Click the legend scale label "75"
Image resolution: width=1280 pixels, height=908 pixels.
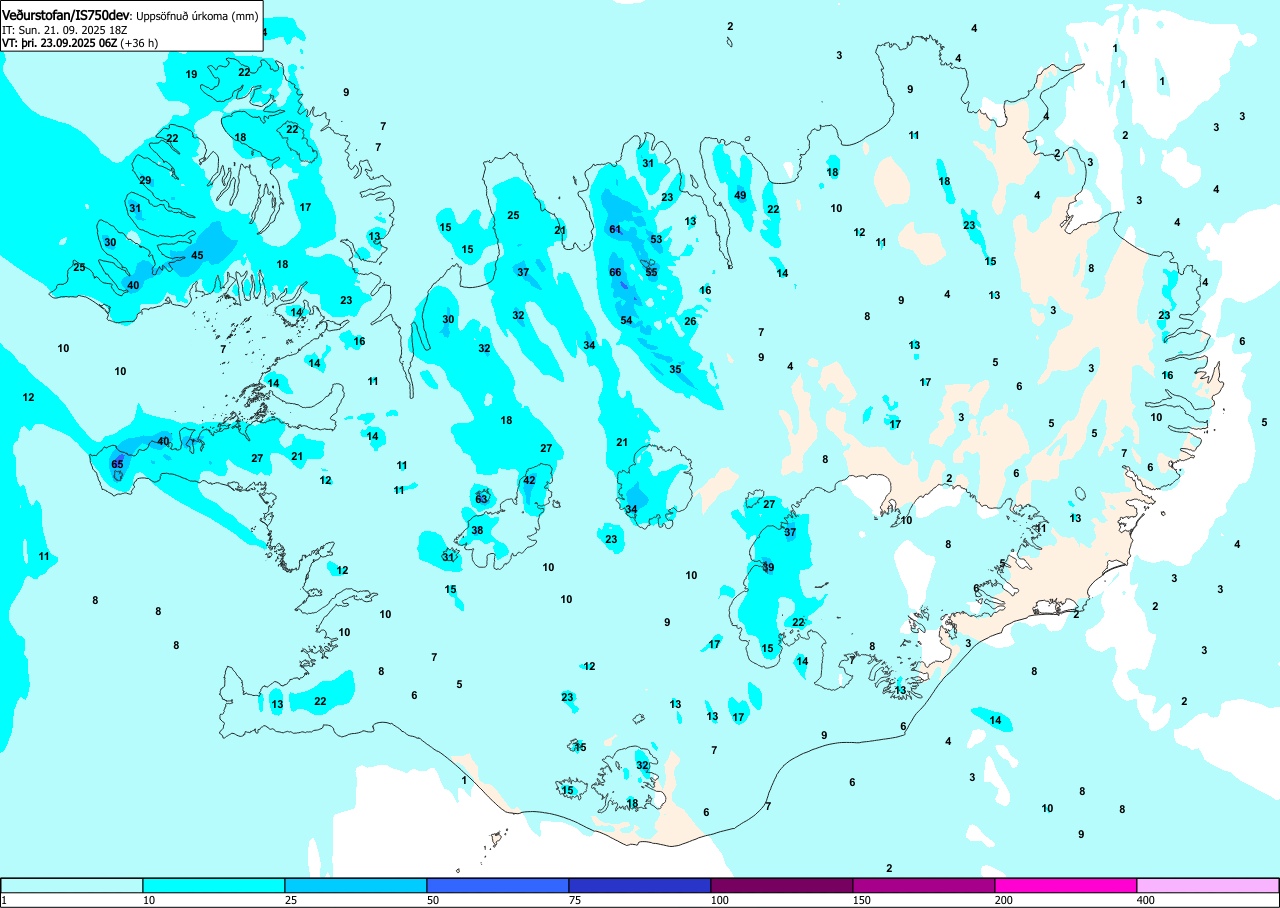coord(576,901)
